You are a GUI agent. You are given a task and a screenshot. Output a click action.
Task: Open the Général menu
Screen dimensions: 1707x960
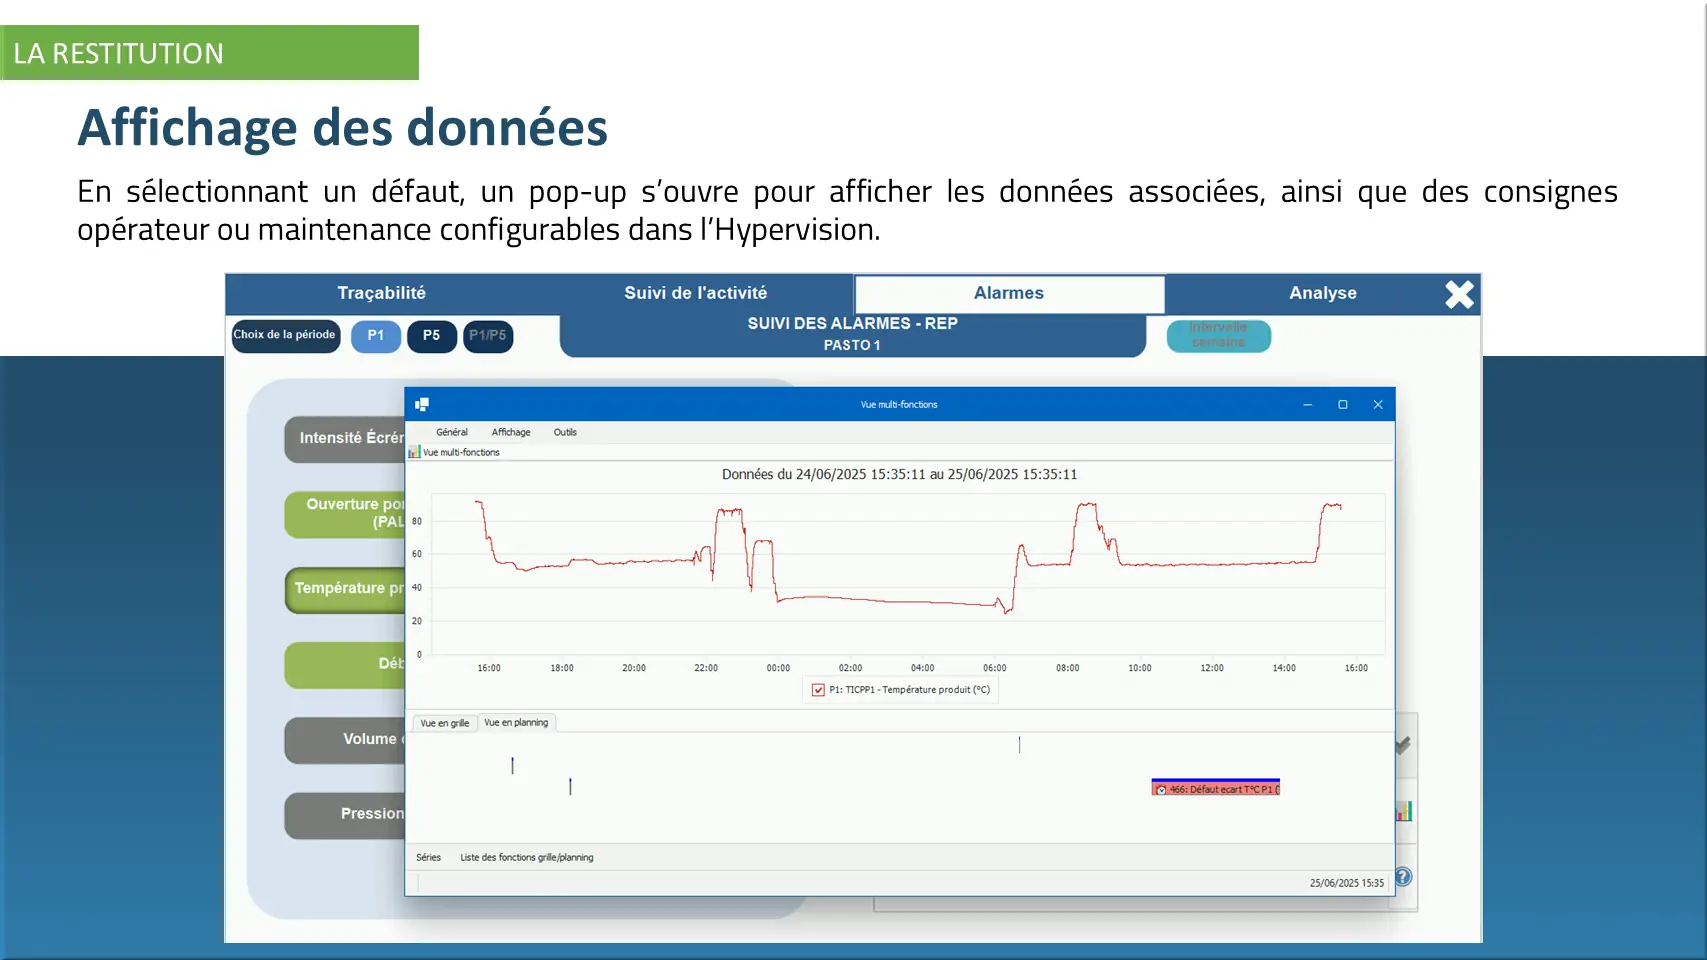pos(451,432)
